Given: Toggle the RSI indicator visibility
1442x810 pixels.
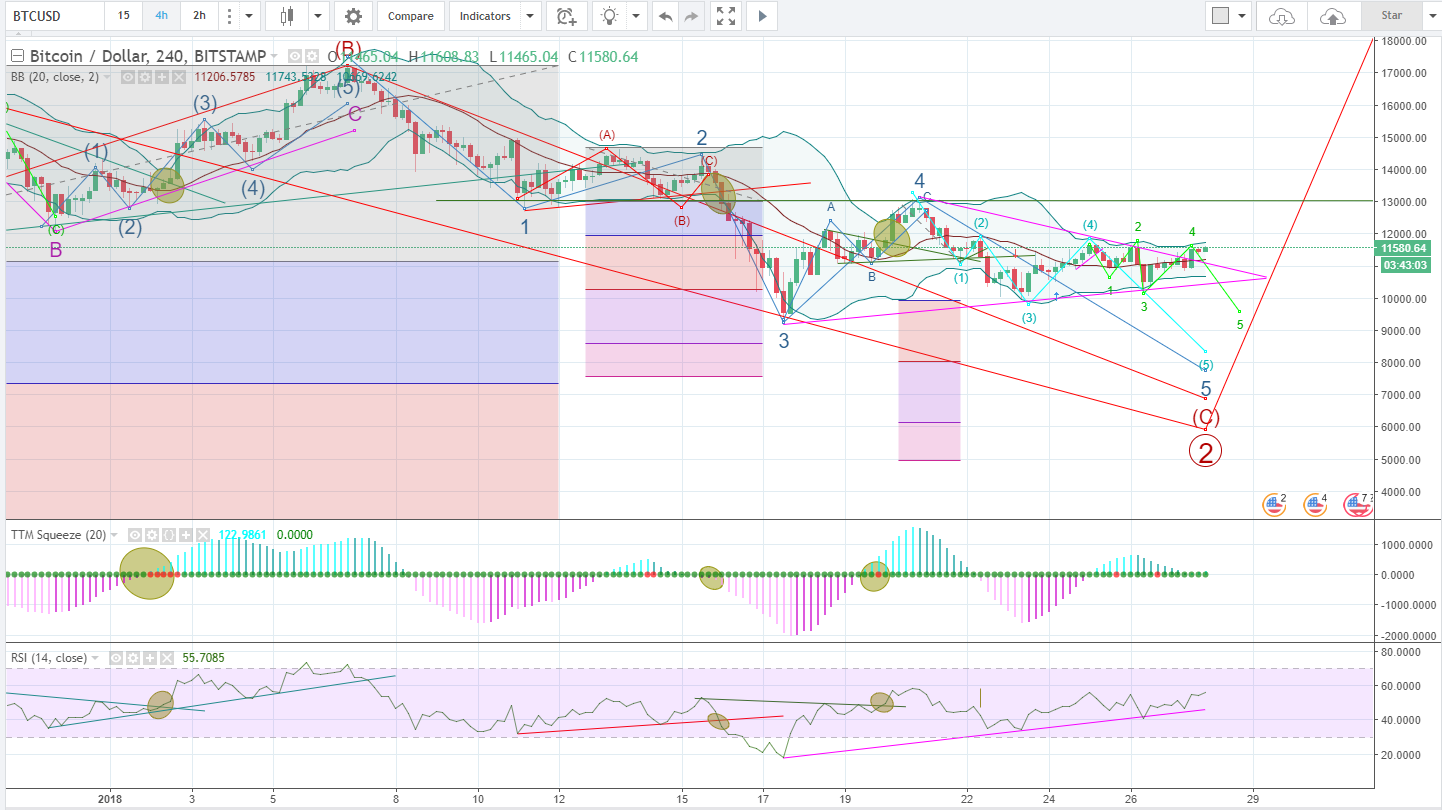Looking at the screenshot, I should pyautogui.click(x=115, y=657).
